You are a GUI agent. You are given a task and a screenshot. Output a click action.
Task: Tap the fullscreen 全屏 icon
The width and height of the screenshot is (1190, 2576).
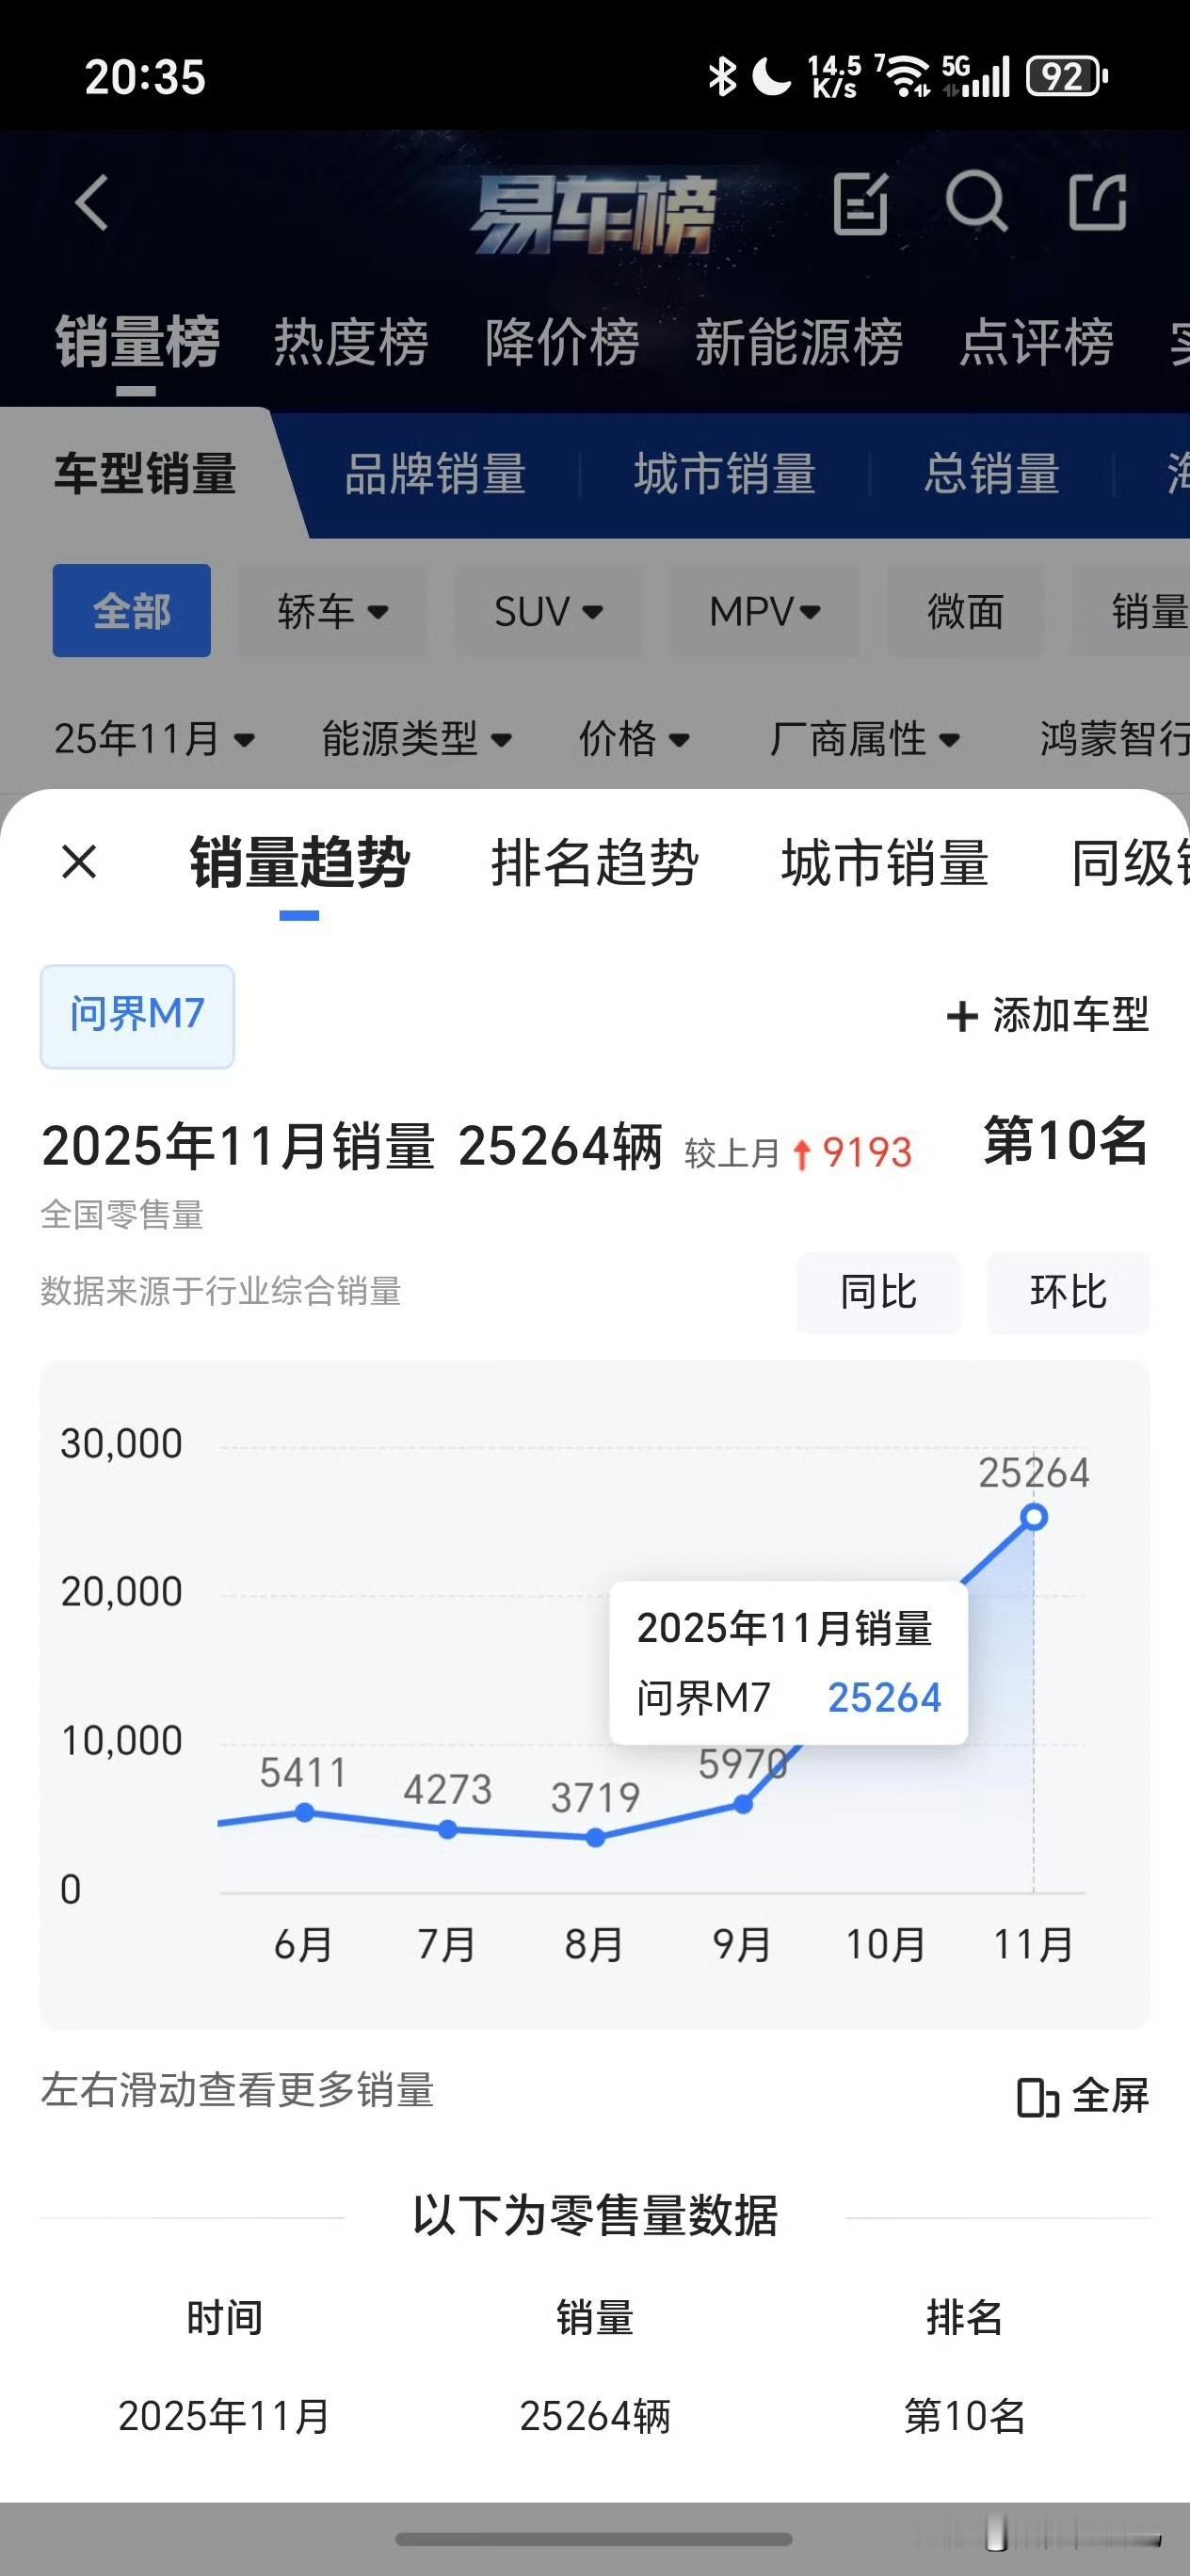[x=1037, y=2097]
